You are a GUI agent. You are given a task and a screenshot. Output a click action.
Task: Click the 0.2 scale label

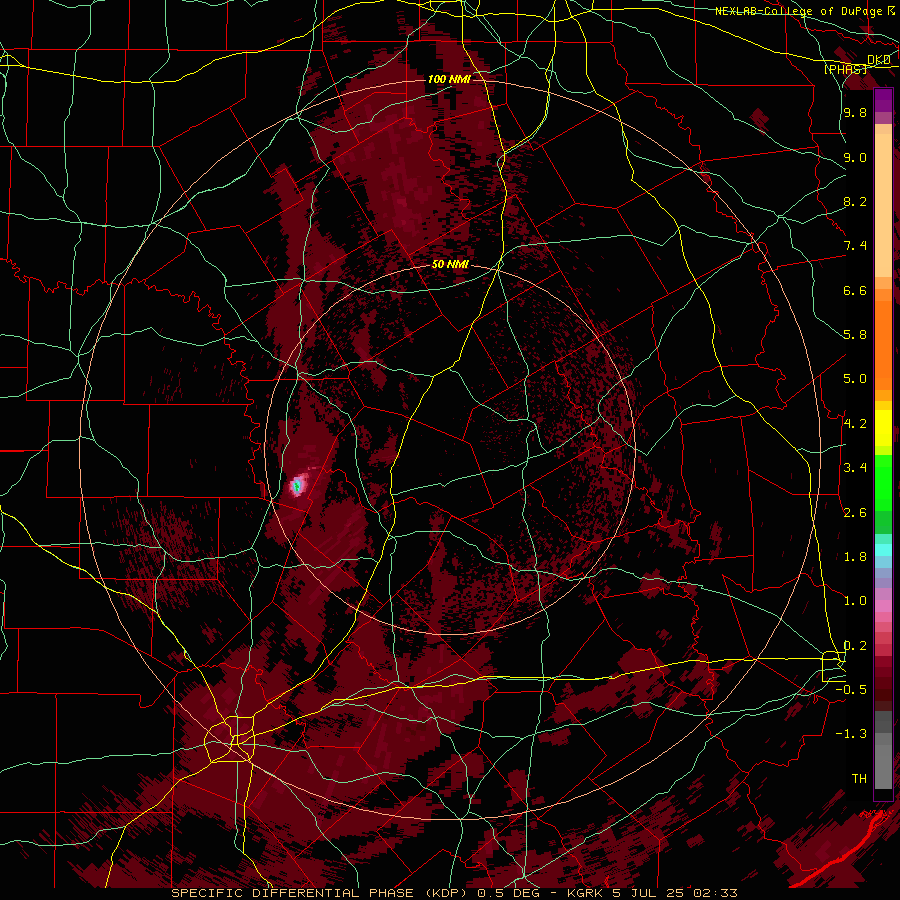(x=855, y=645)
